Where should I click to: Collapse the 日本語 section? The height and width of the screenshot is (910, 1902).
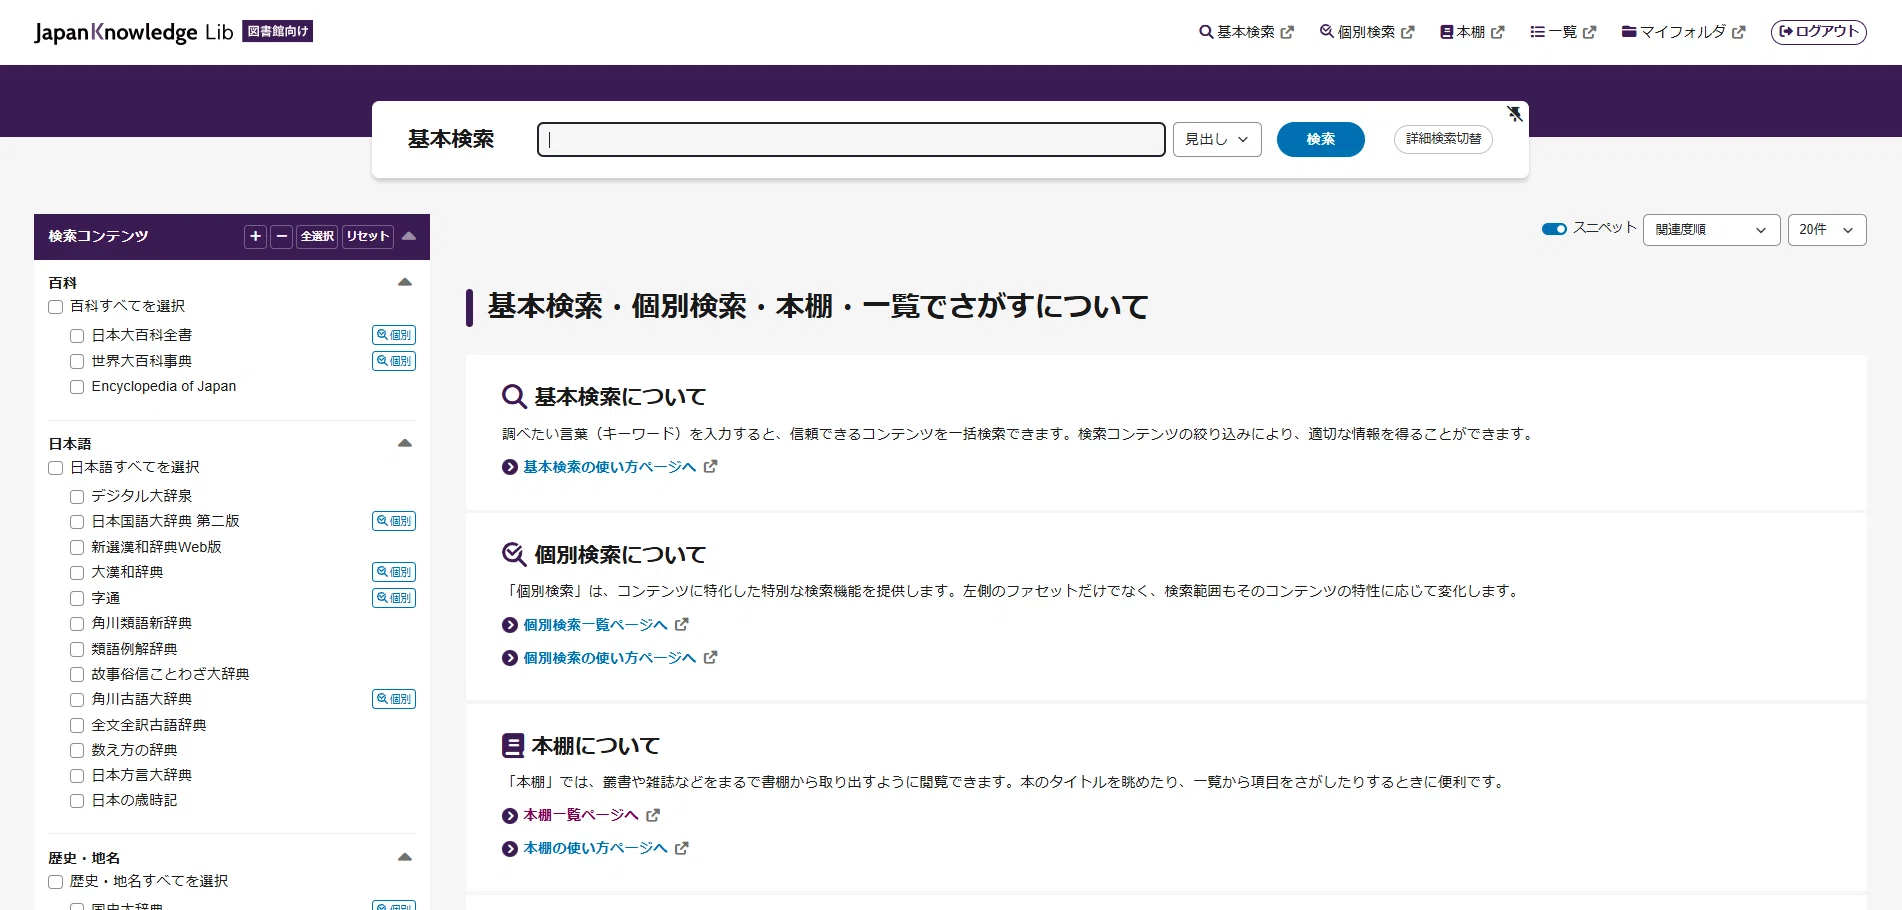[x=405, y=443]
